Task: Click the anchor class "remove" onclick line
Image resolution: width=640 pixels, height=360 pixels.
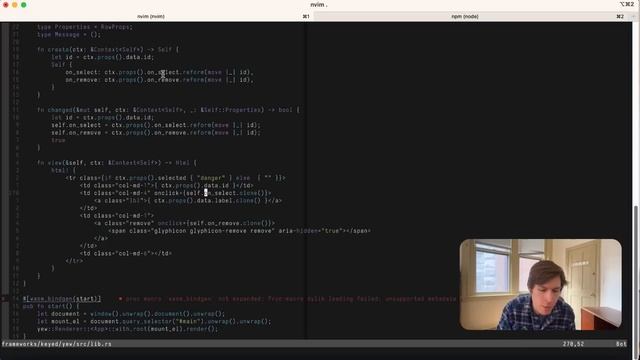Action: coord(184,223)
